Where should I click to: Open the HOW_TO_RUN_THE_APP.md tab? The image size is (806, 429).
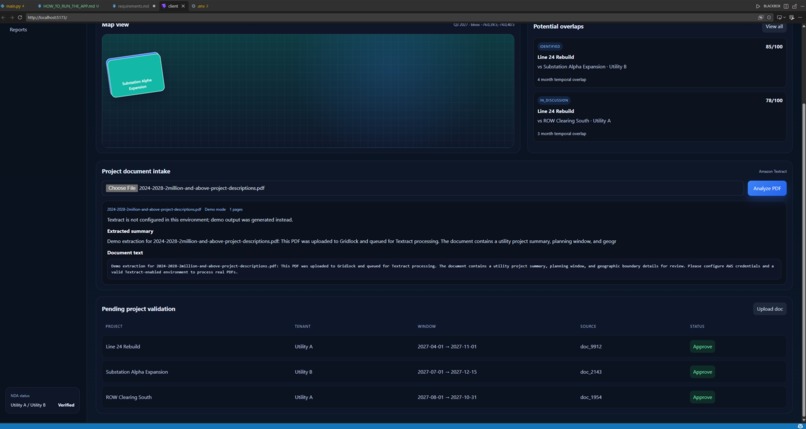pyautogui.click(x=68, y=6)
